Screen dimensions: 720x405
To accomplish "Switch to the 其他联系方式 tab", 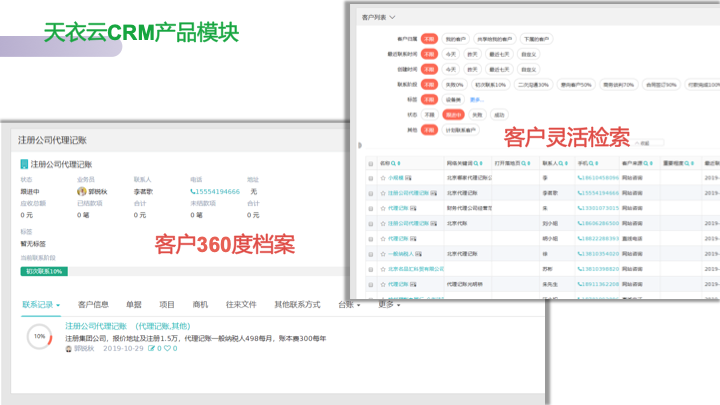I will coord(297,304).
